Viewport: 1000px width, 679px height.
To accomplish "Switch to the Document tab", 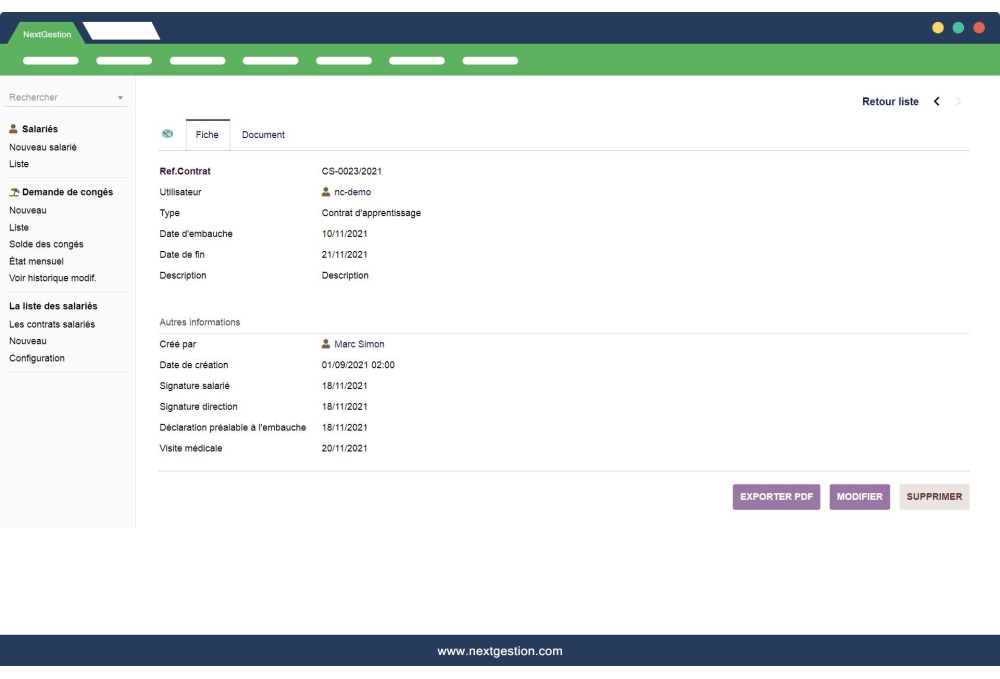I will 263,135.
